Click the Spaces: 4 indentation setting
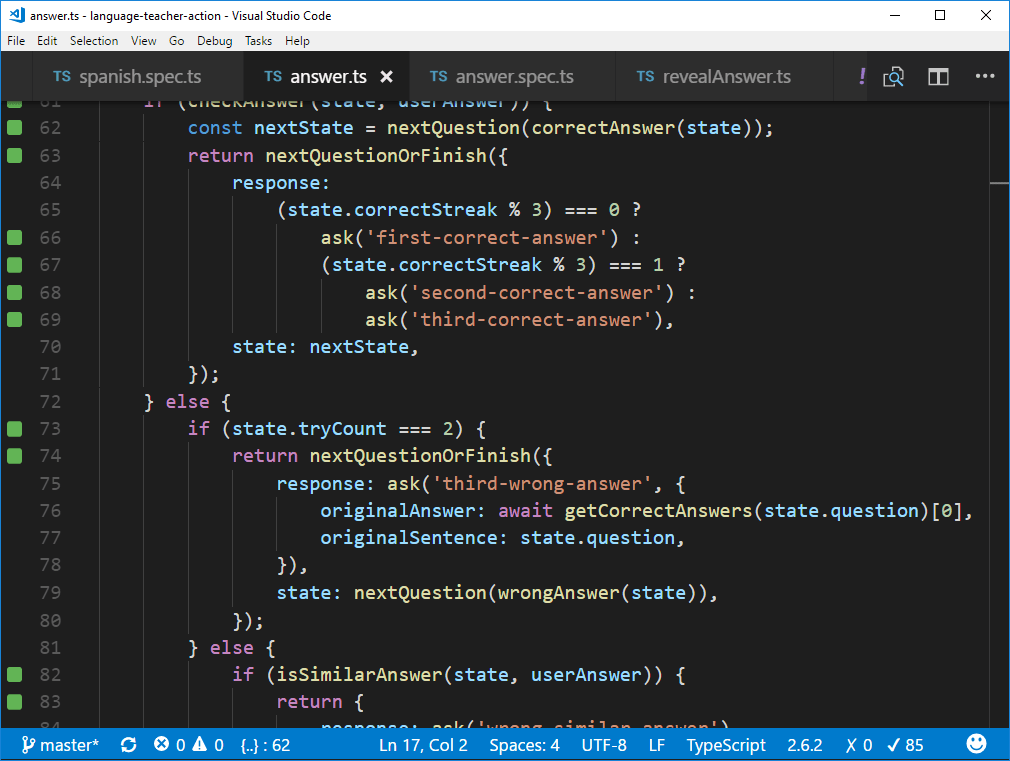Viewport: 1010px width, 761px height. [524, 745]
